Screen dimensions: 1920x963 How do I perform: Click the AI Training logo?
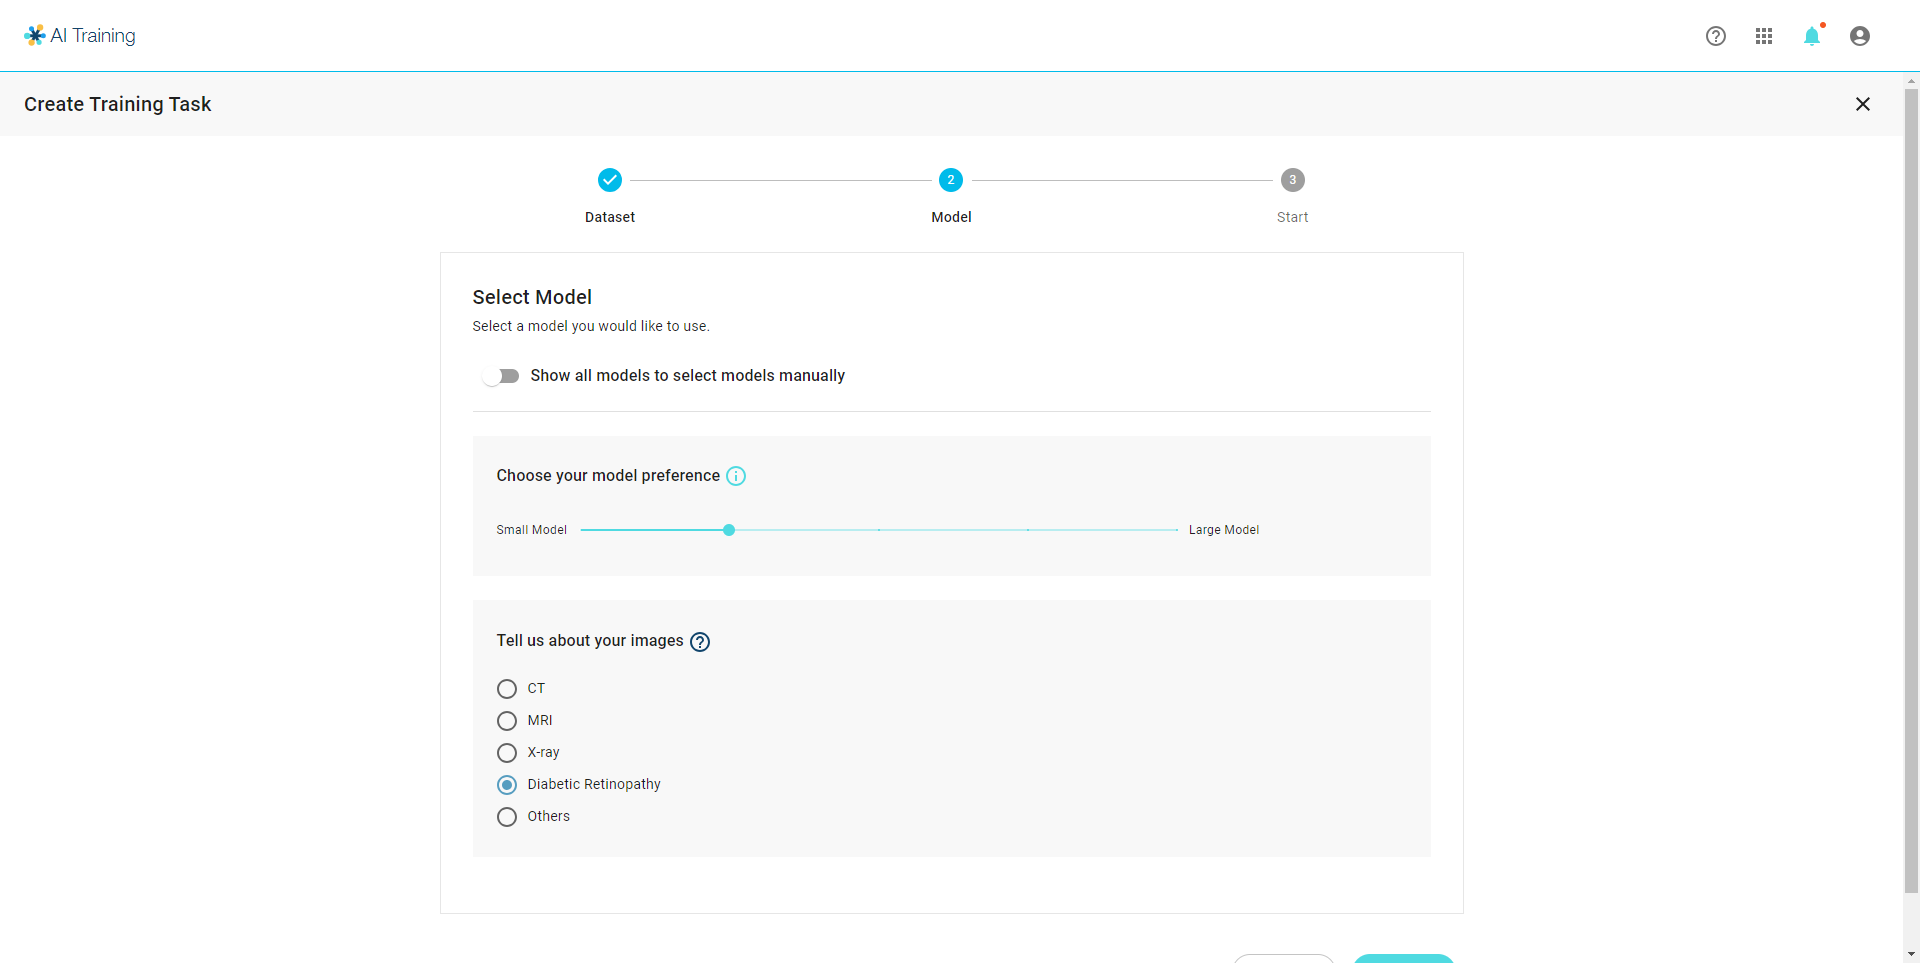coord(80,36)
